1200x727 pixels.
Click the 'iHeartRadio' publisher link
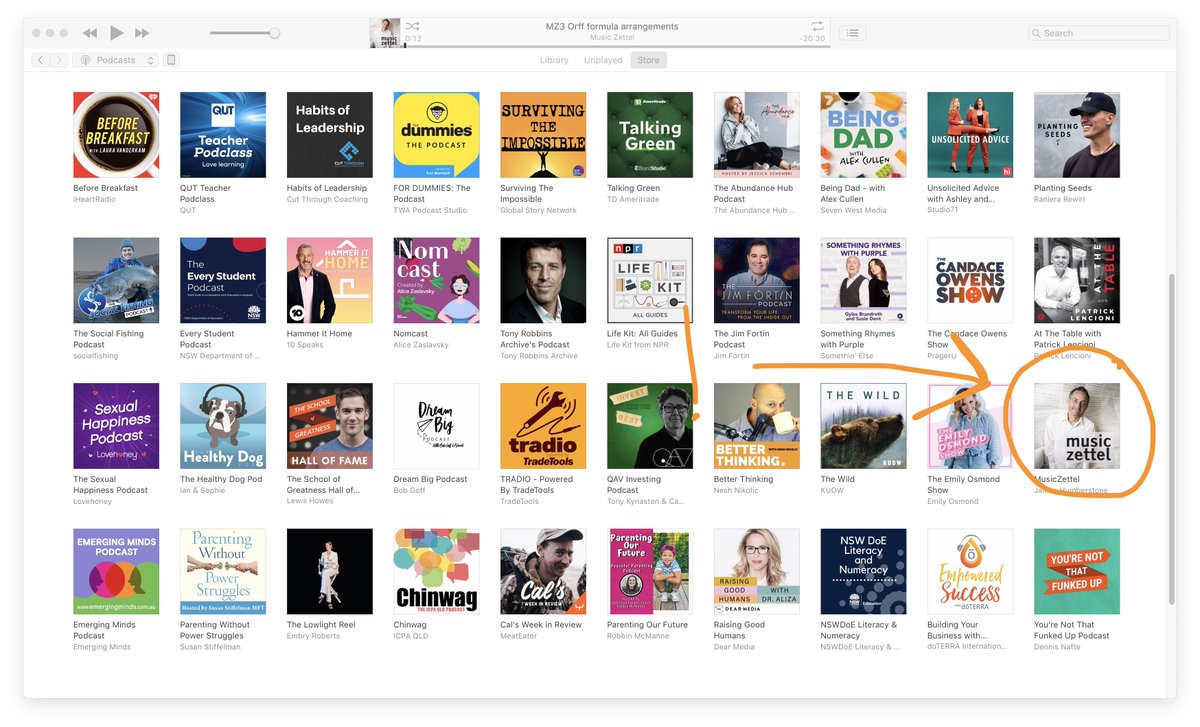(x=94, y=199)
